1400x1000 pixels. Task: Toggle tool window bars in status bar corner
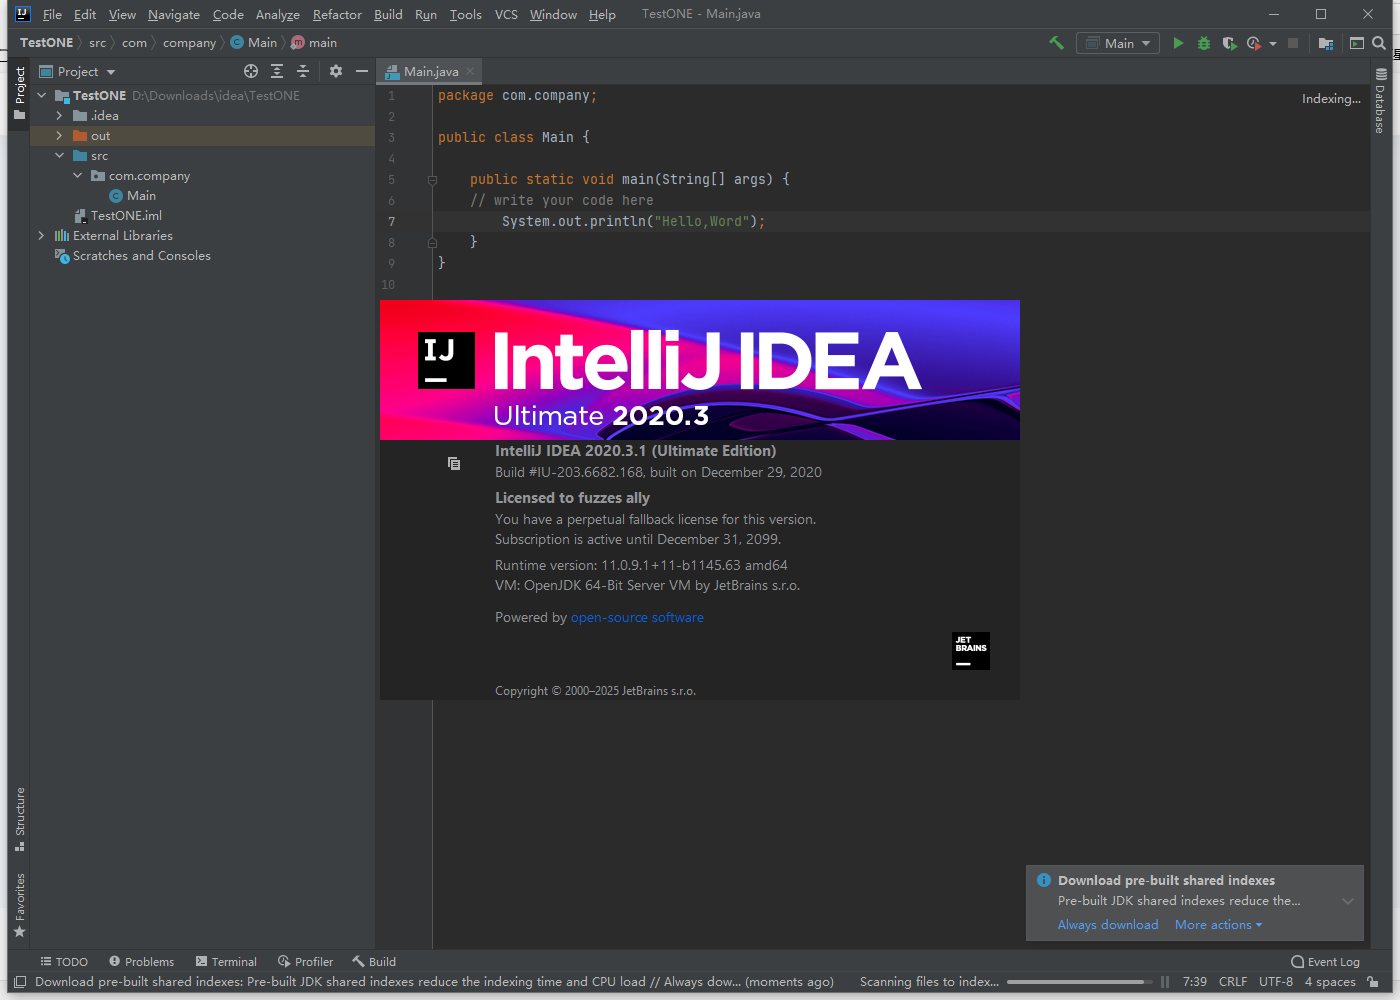tap(19, 982)
